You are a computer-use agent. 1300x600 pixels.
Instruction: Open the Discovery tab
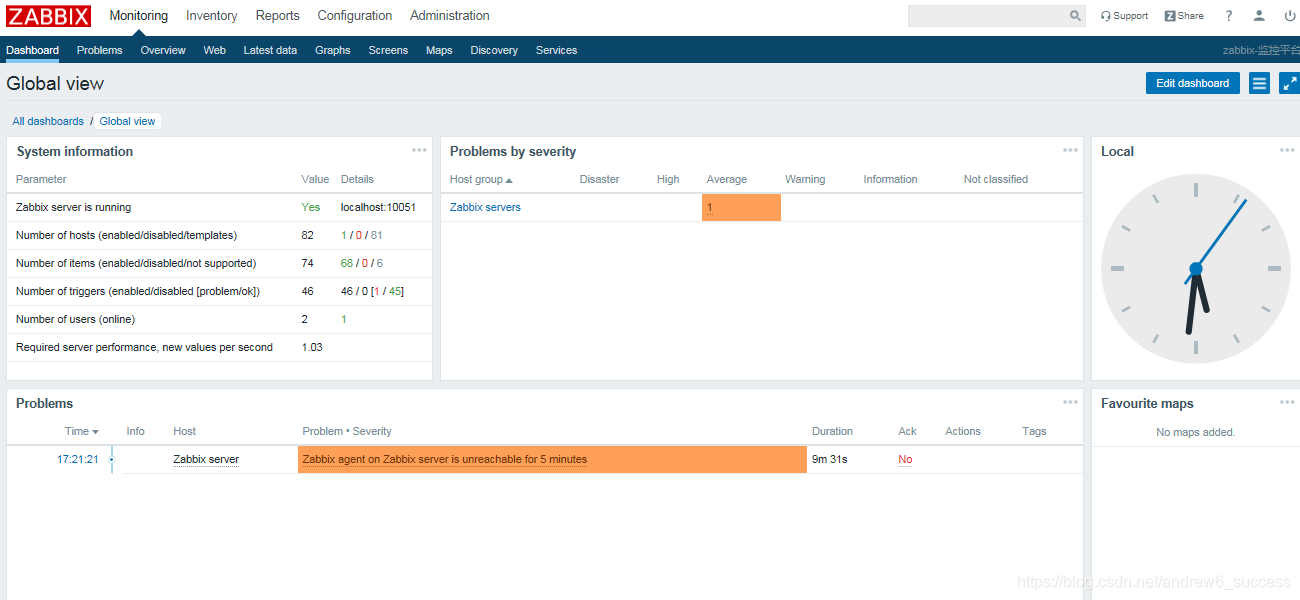pos(494,50)
